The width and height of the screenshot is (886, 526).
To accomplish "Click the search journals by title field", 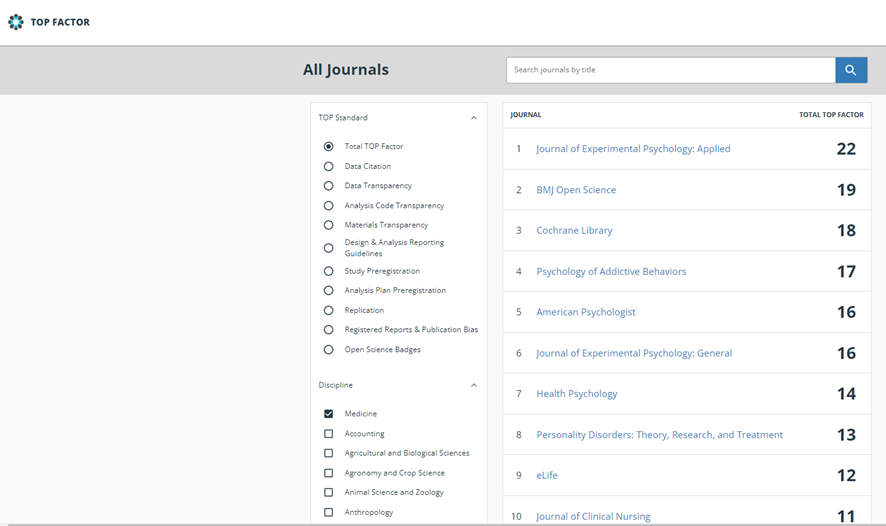I will [670, 70].
